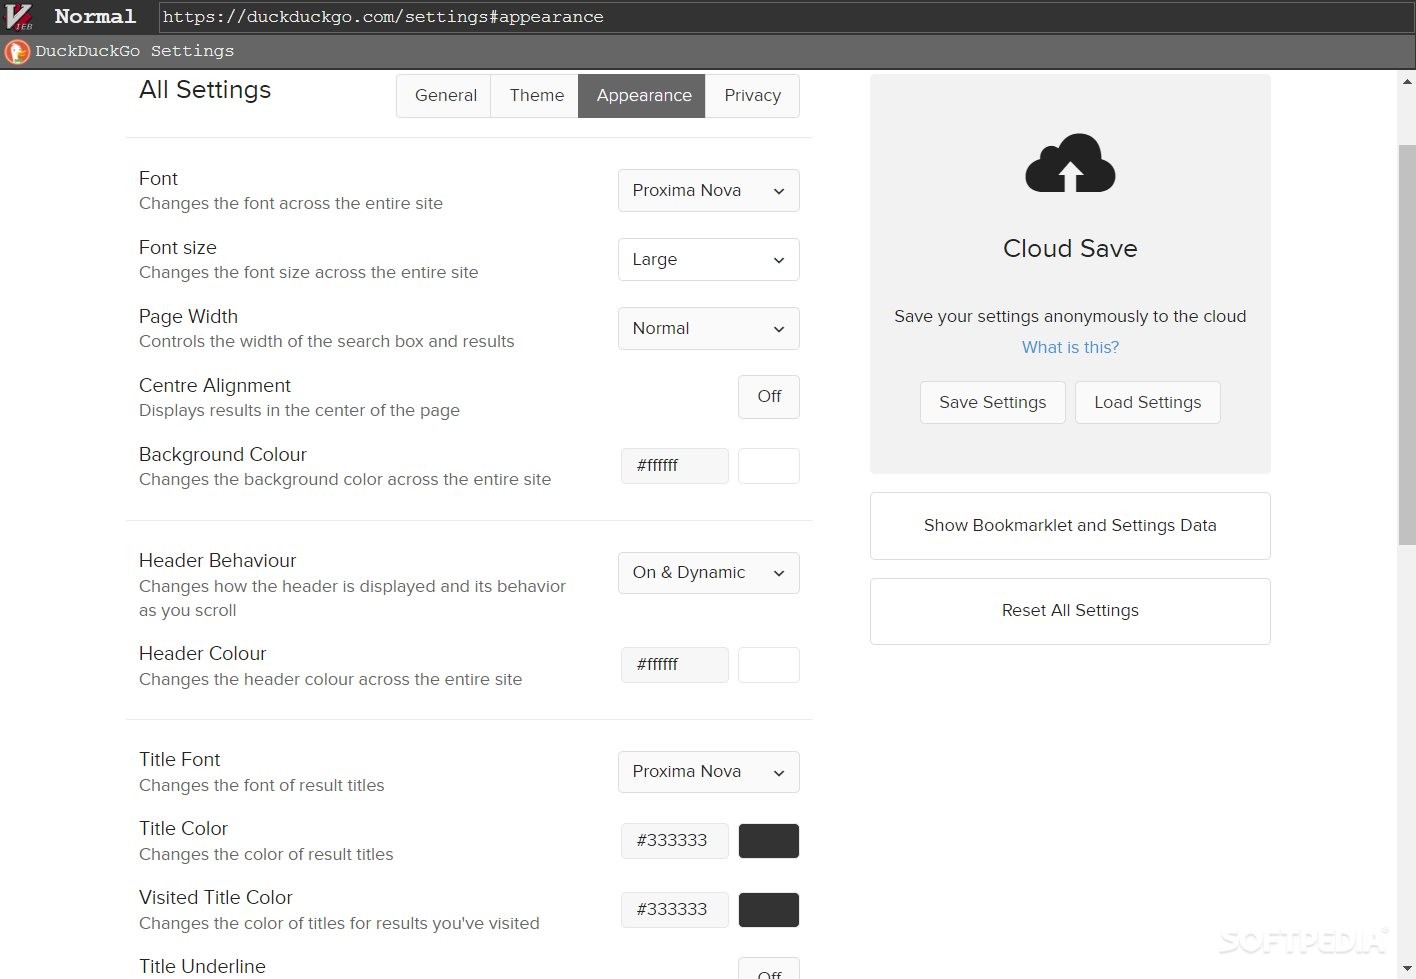The image size is (1416, 979).
Task: Switch to the Theme tab
Action: point(536,96)
